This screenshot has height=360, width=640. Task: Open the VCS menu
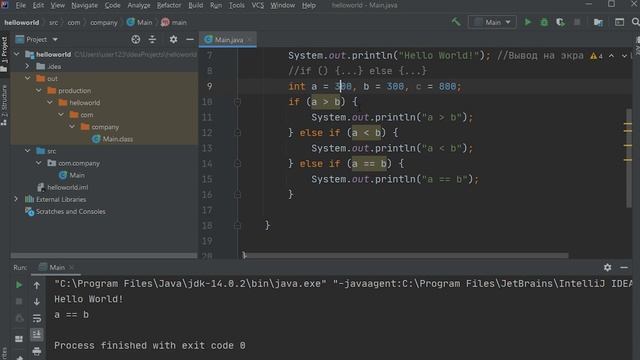pos(258,5)
